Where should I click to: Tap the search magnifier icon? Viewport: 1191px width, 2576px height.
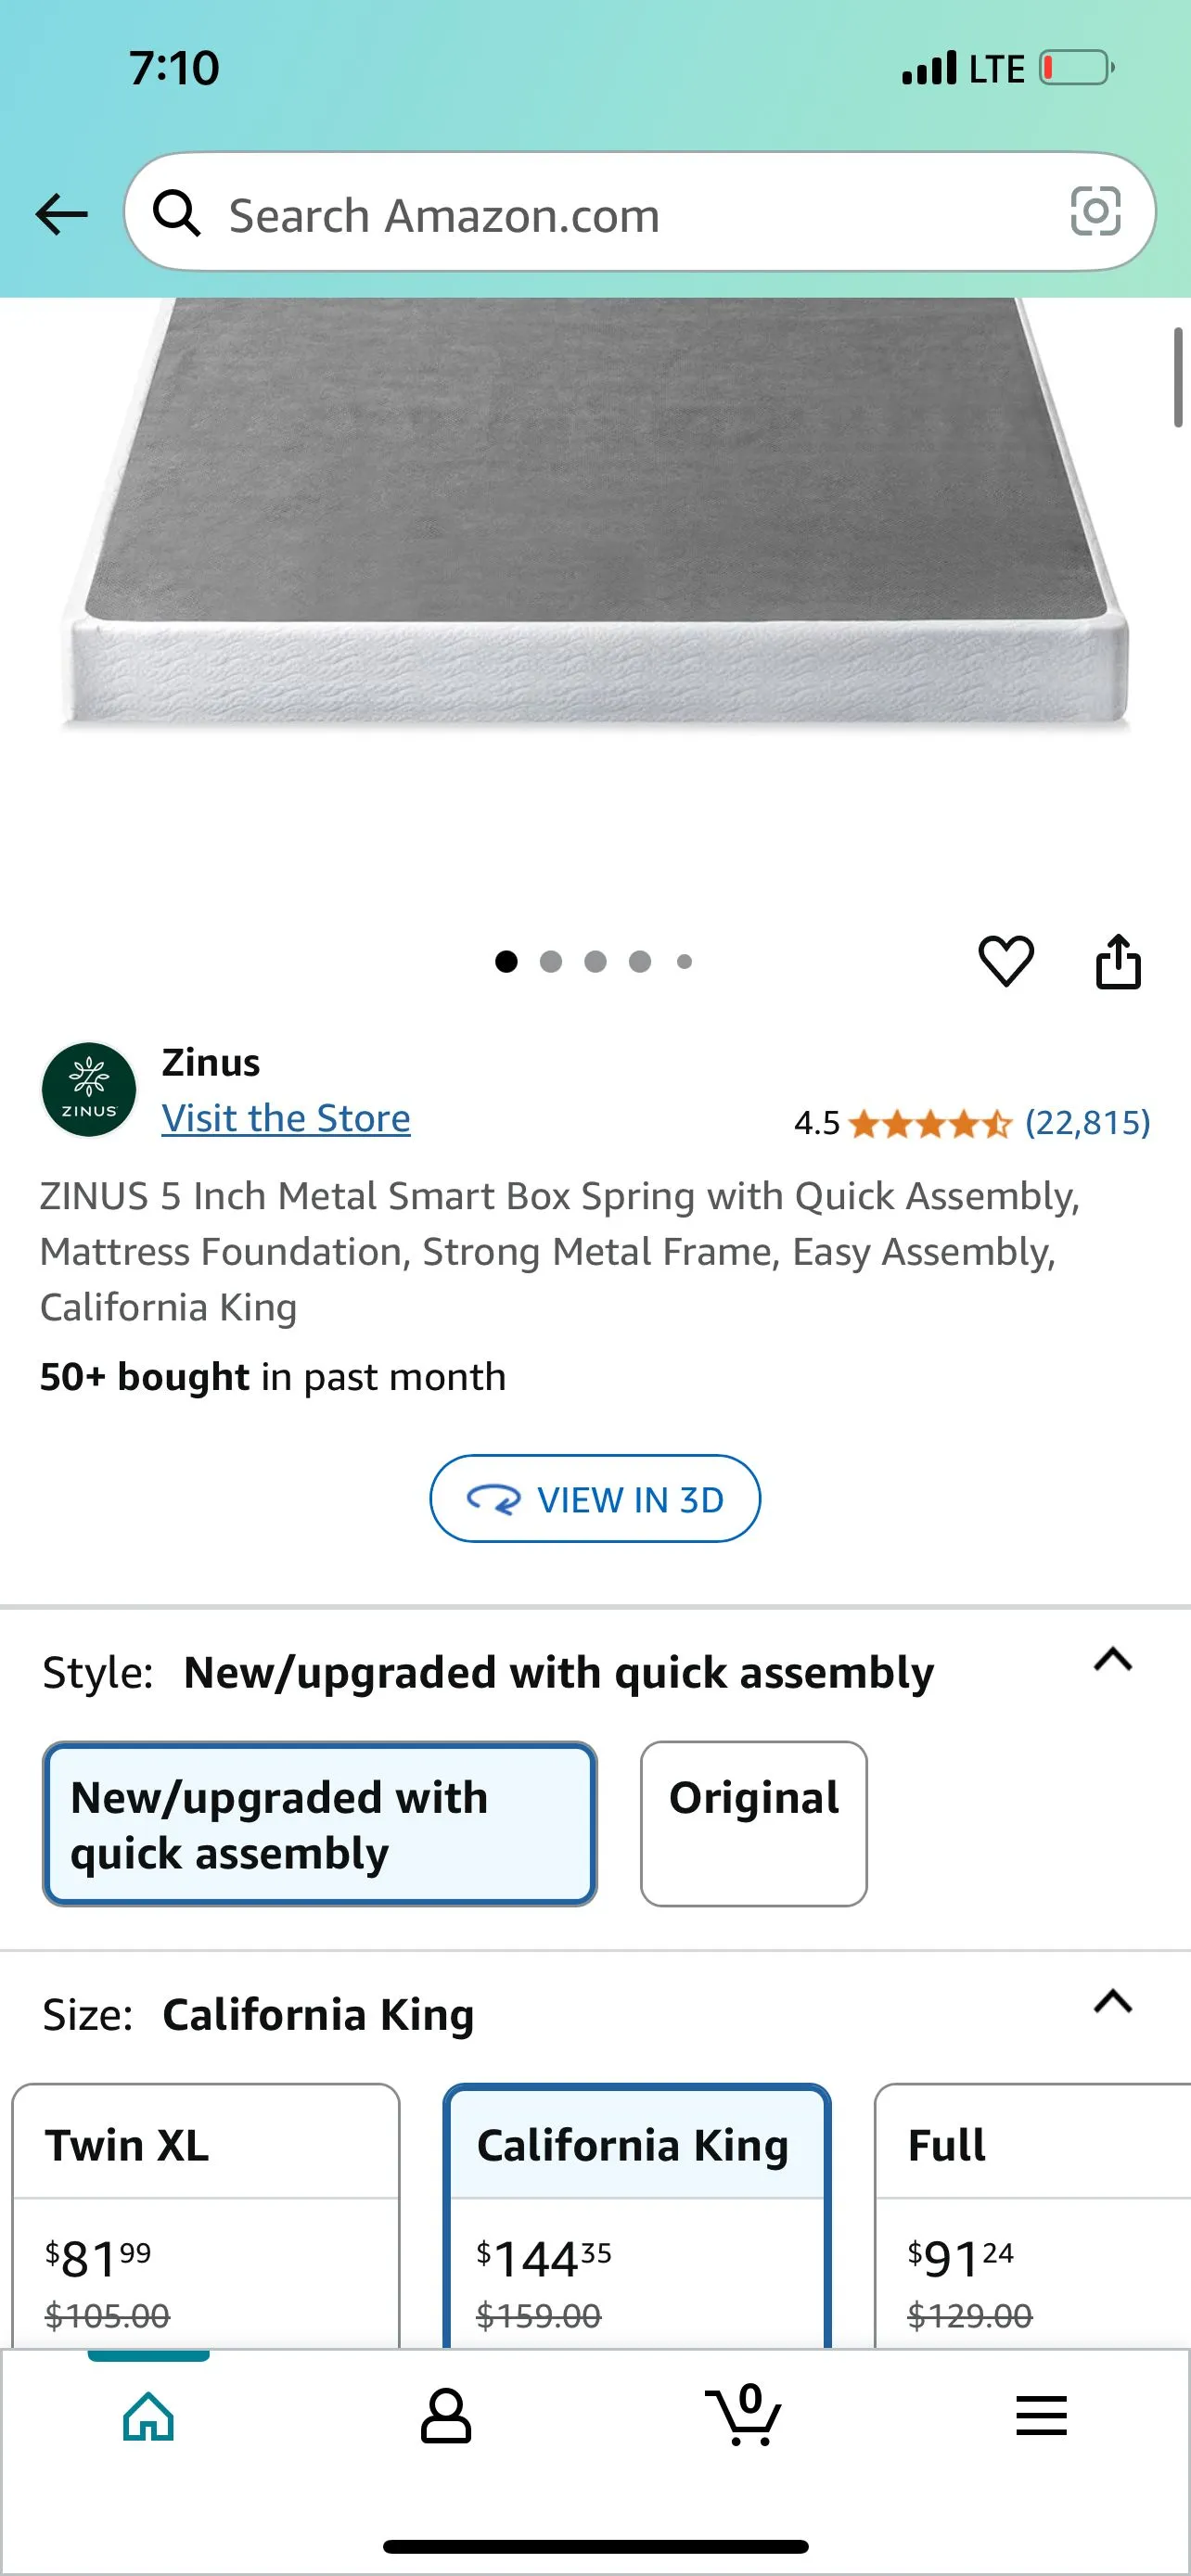pyautogui.click(x=176, y=213)
